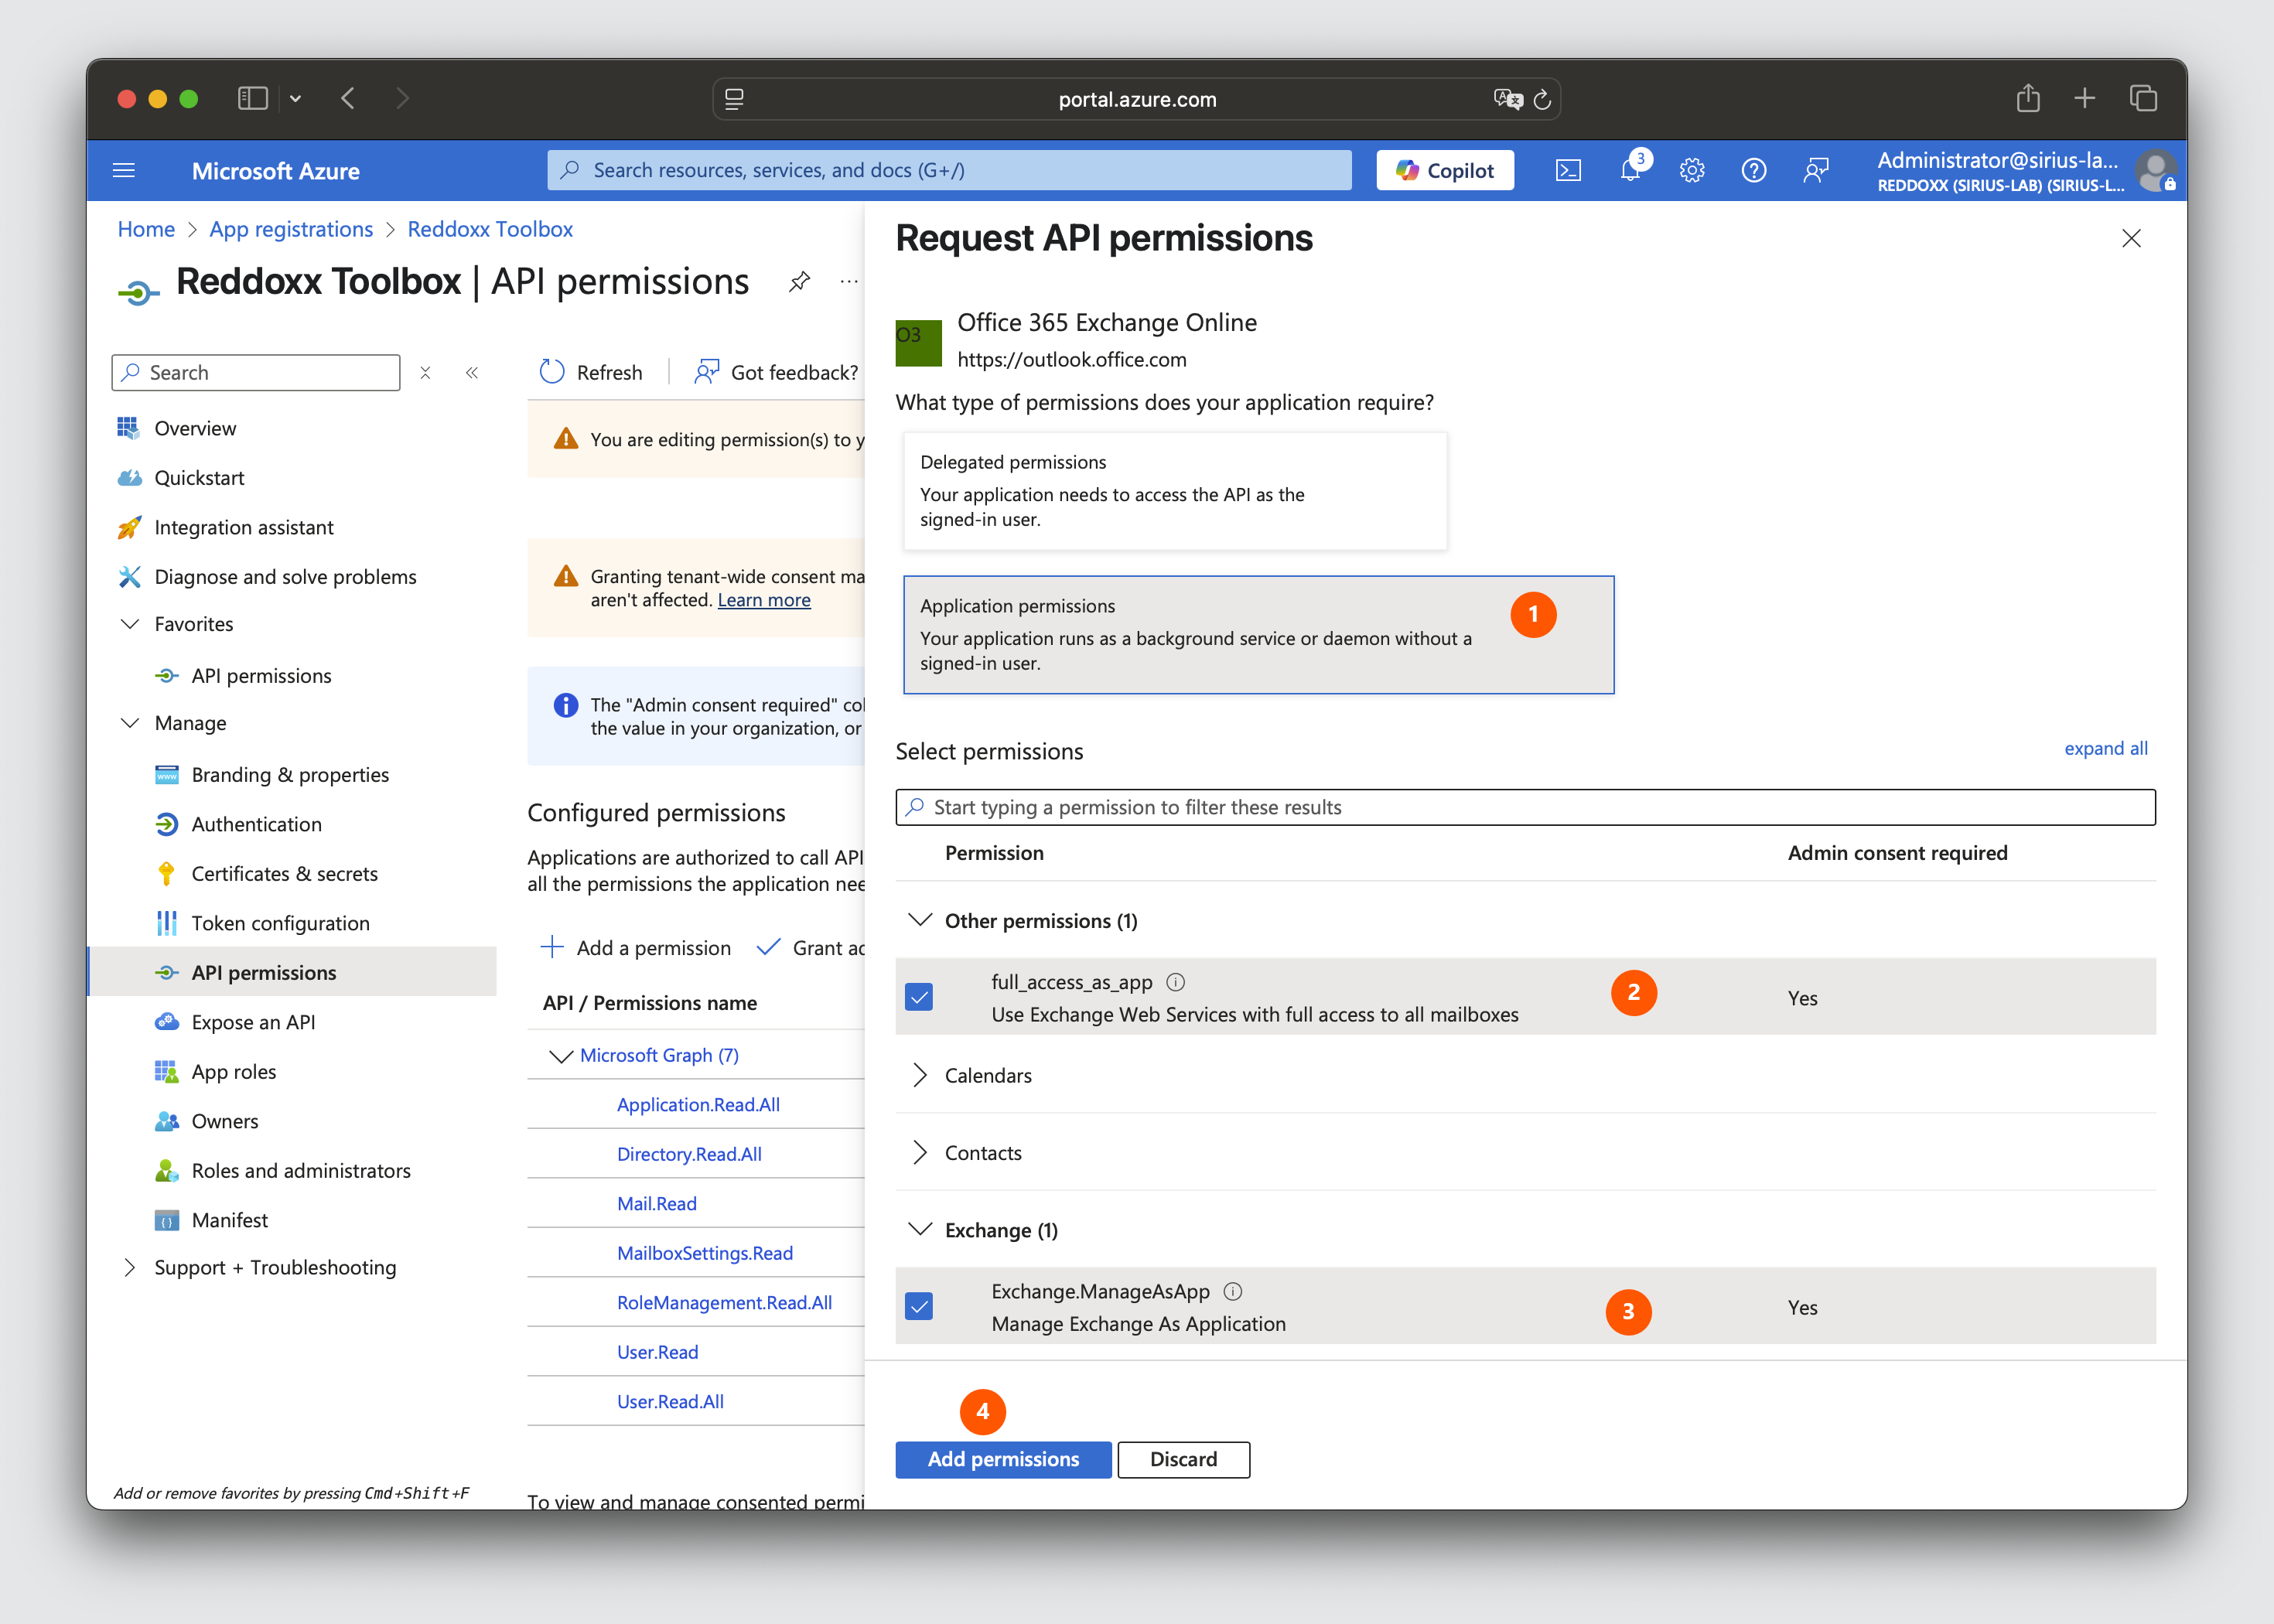Go to Home breadcrumb

[146, 229]
